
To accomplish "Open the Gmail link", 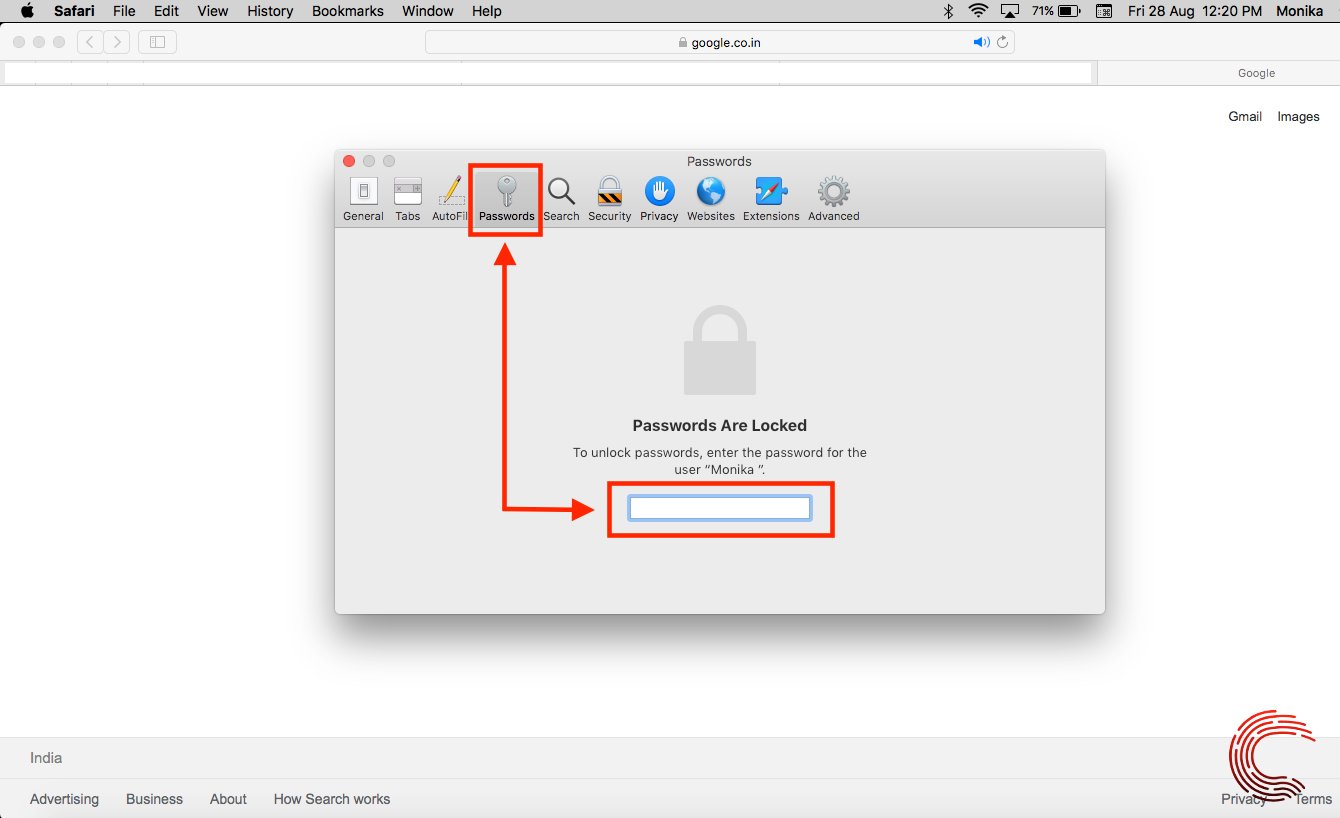I will 1245,116.
